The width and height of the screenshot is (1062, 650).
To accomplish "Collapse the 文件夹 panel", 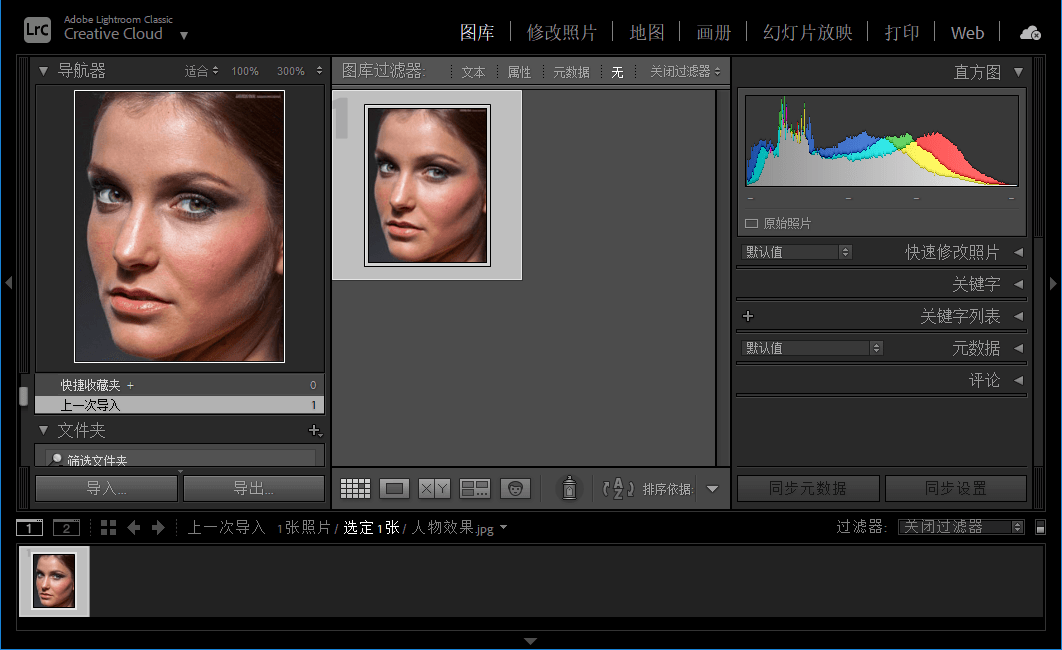I will 43,430.
